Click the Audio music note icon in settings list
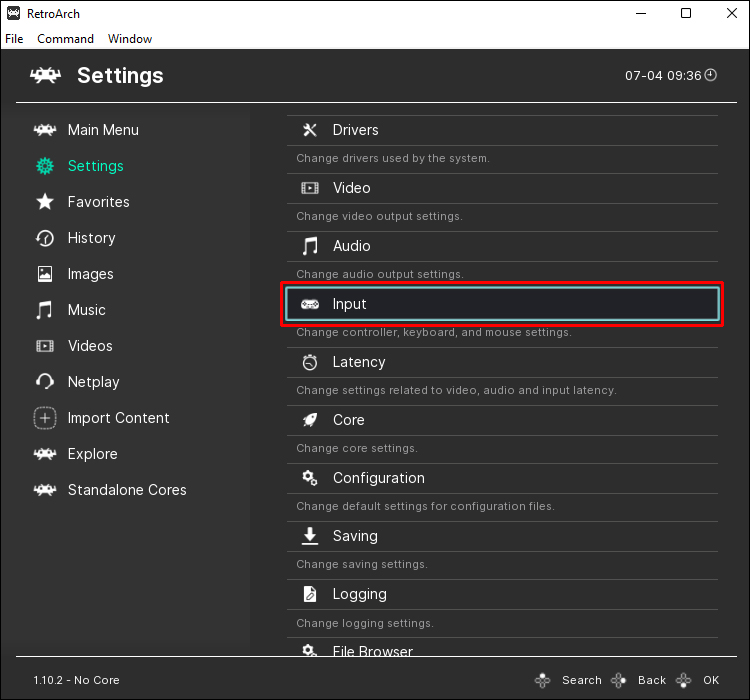Screen dimensions: 750x700 point(310,246)
